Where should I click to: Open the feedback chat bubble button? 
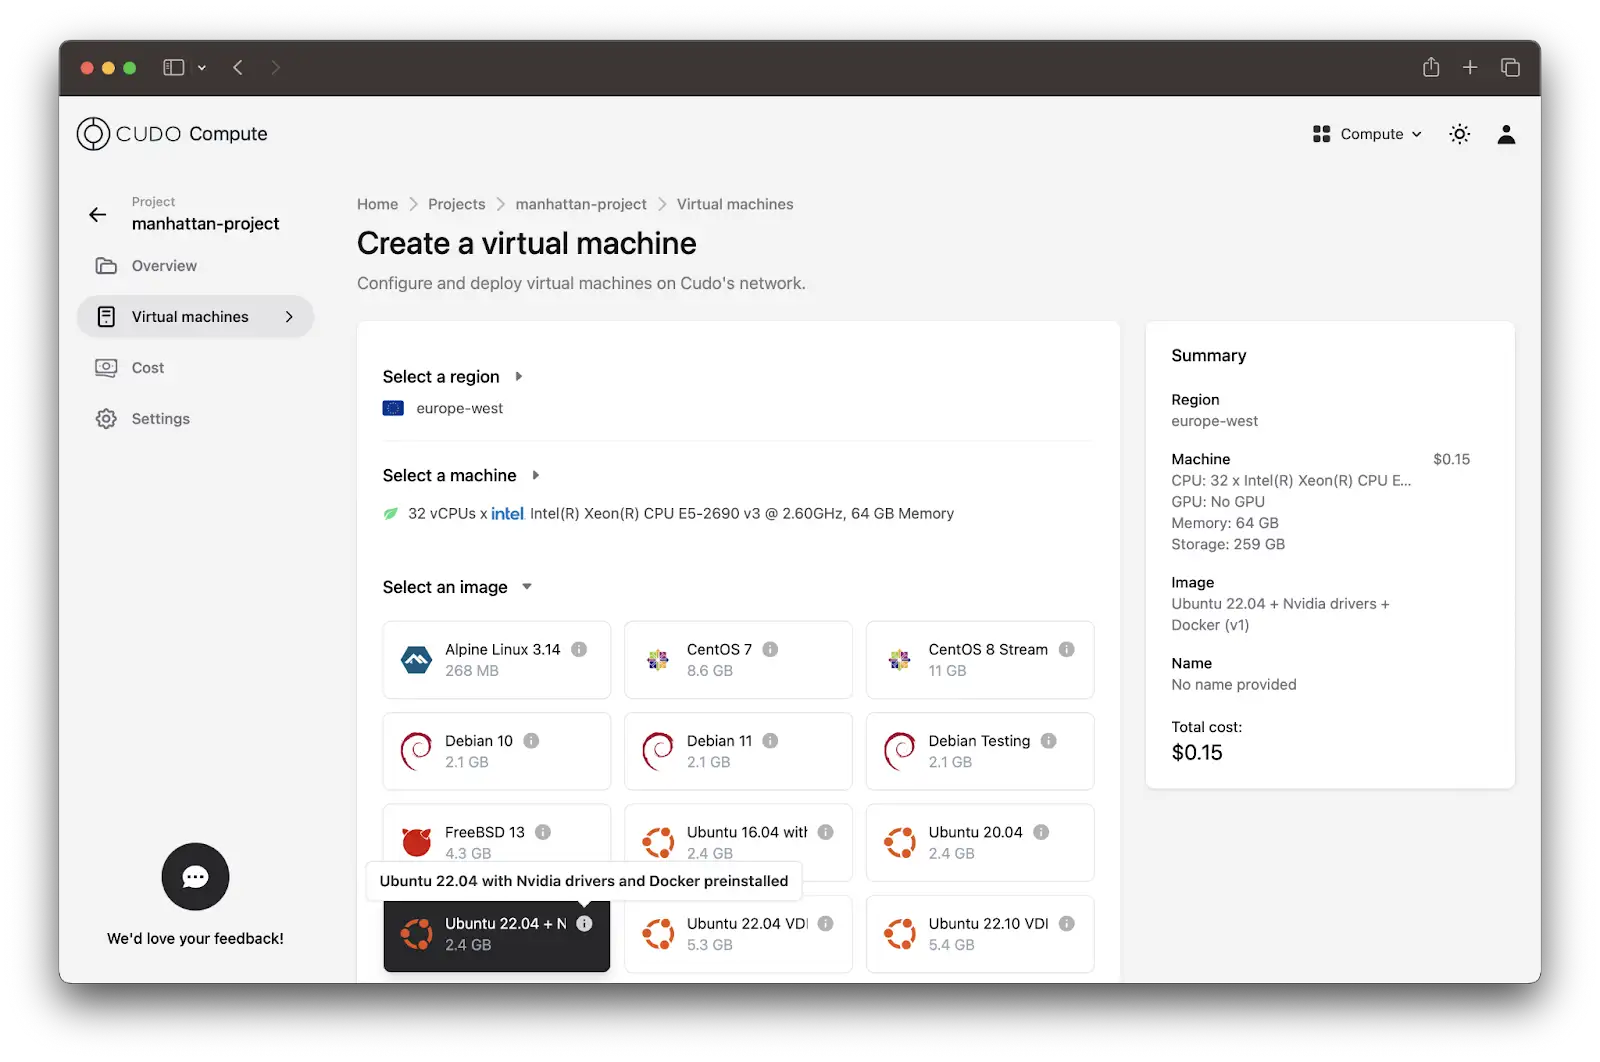(x=195, y=877)
